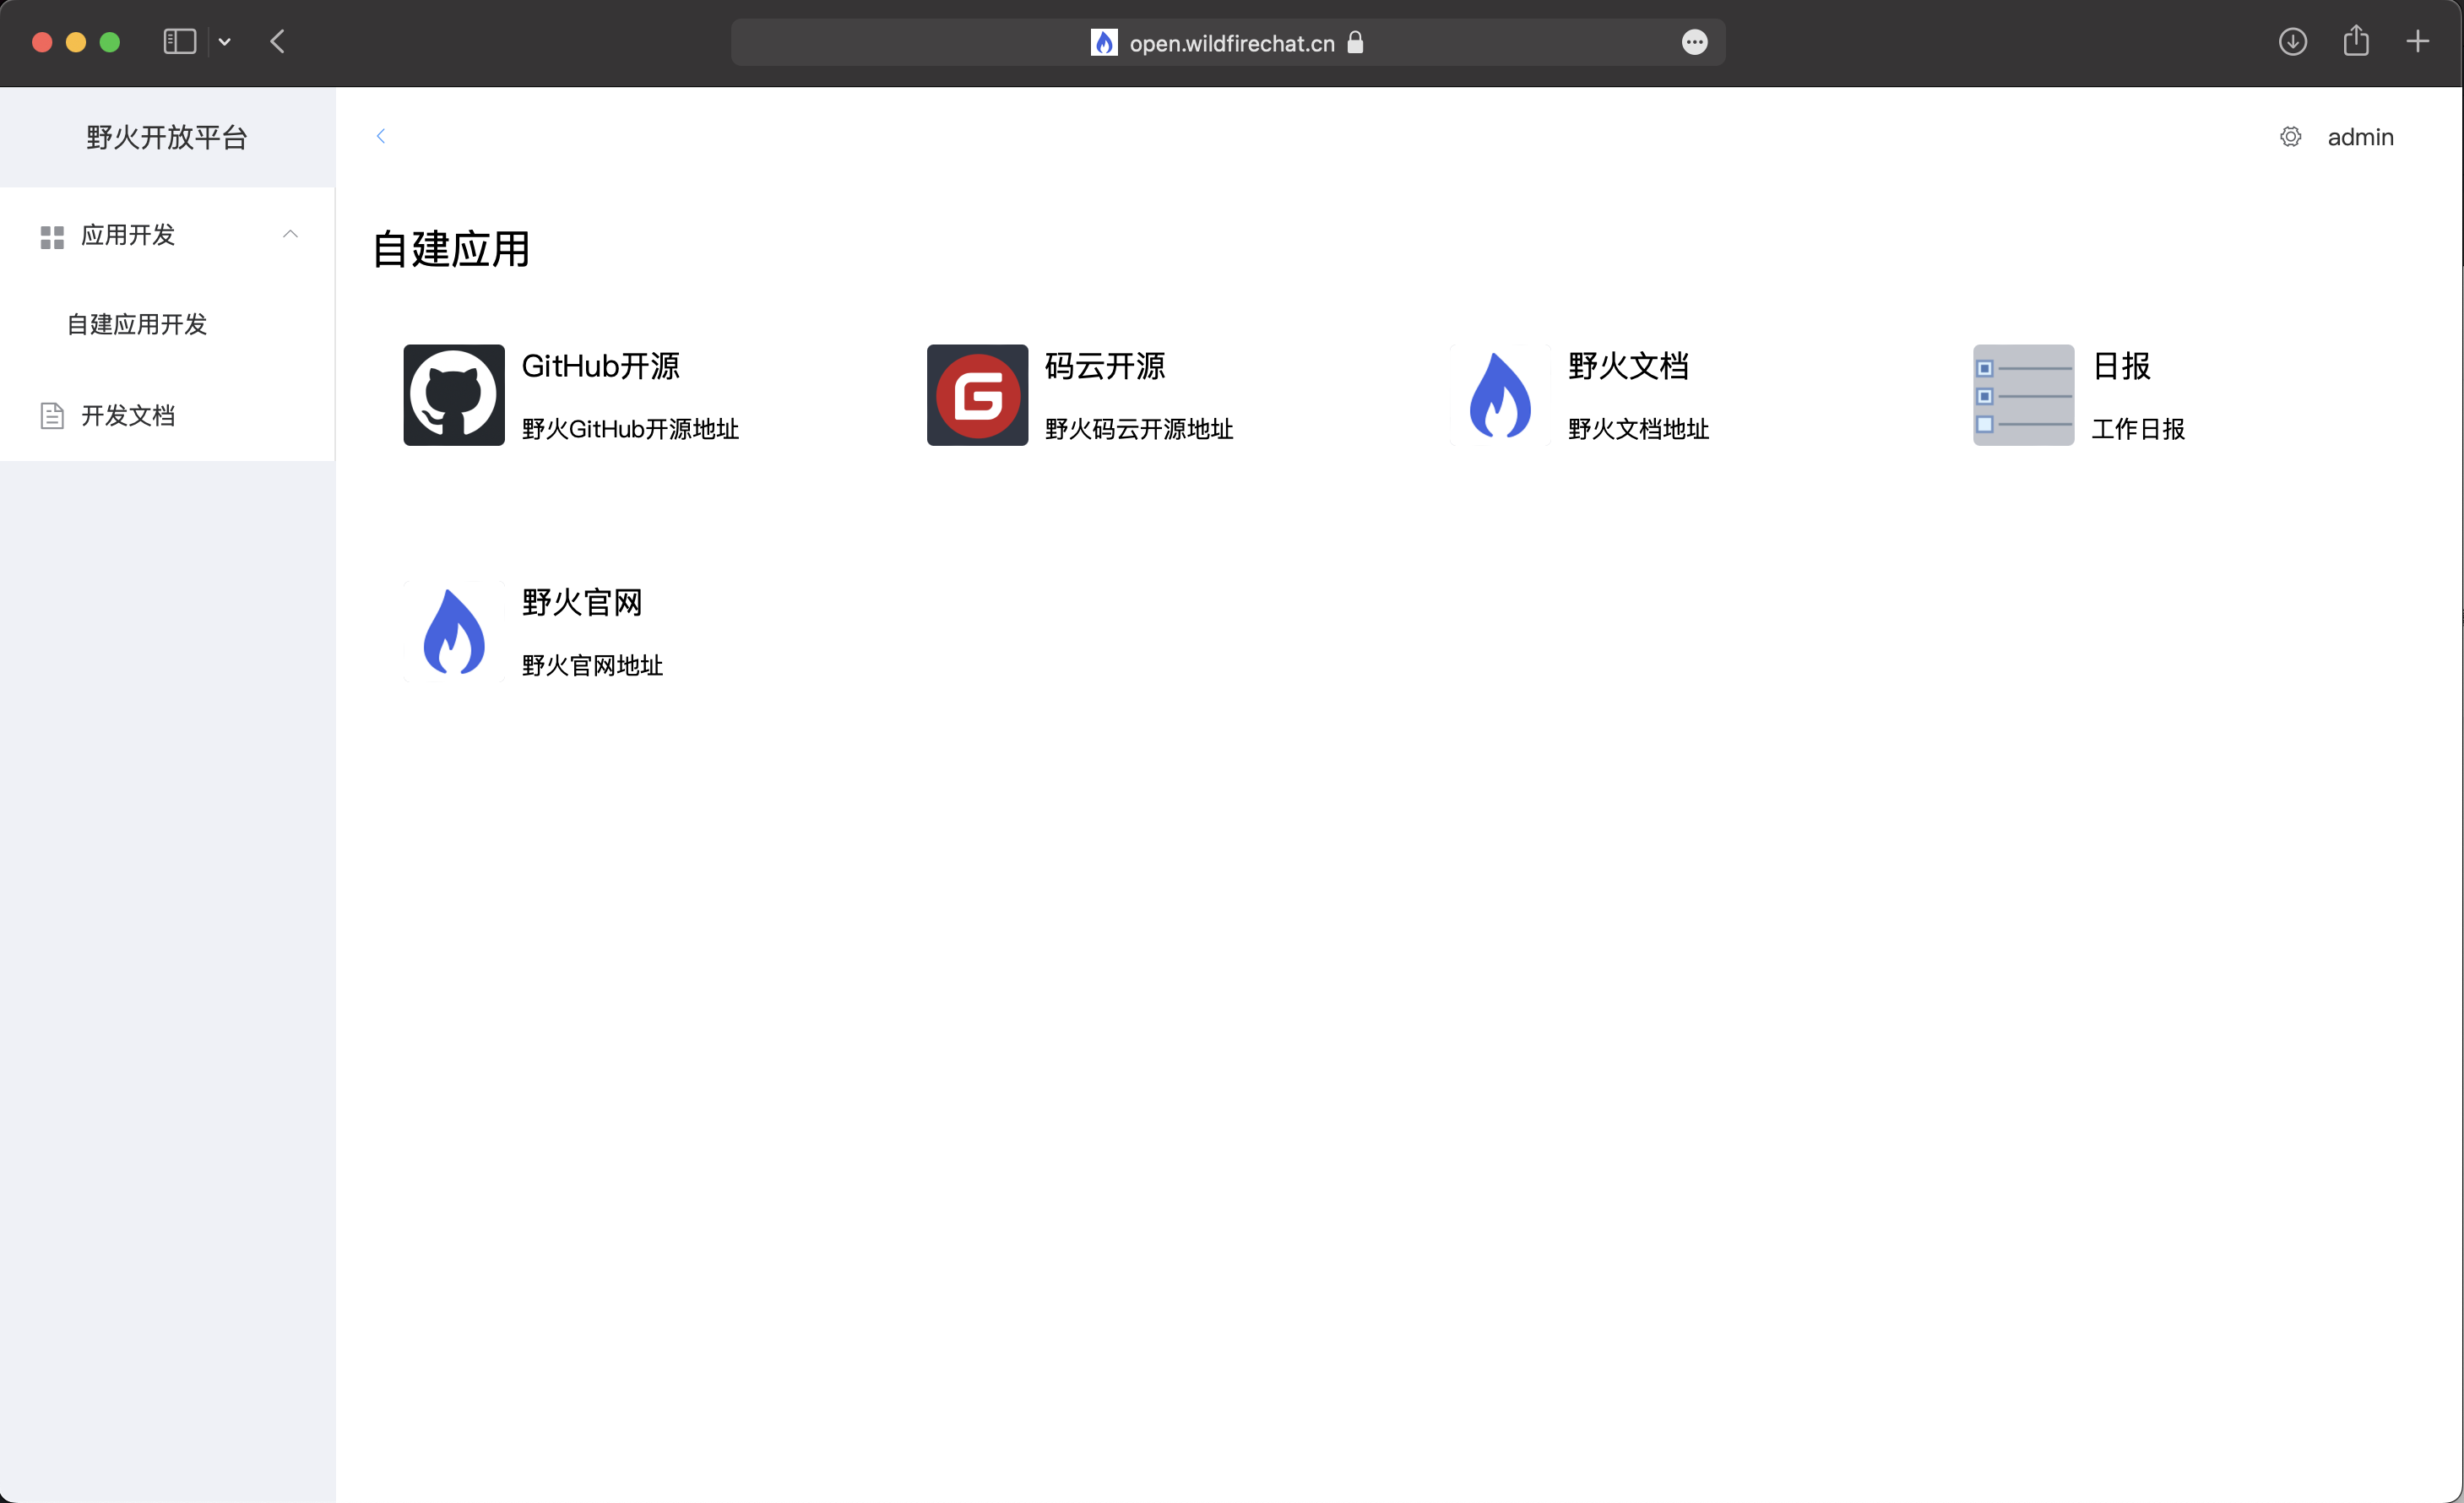Open 开发文档 in the sidebar
This screenshot has width=2464, height=1503.
128,415
